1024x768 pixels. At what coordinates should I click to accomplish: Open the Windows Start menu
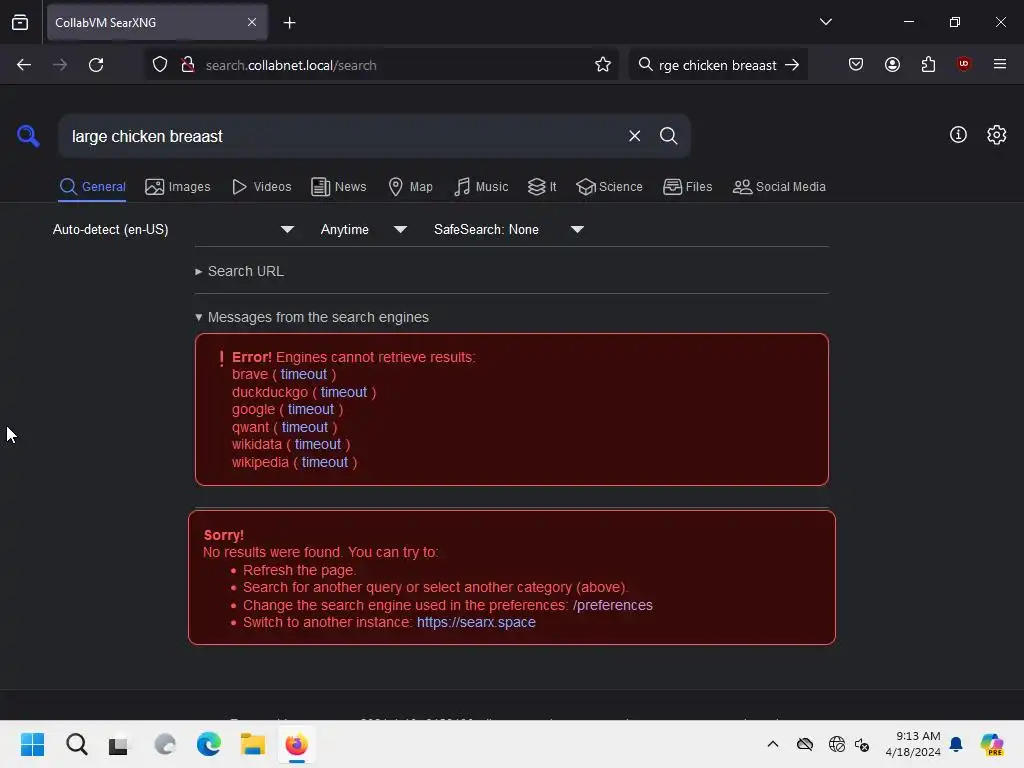pyautogui.click(x=32, y=744)
